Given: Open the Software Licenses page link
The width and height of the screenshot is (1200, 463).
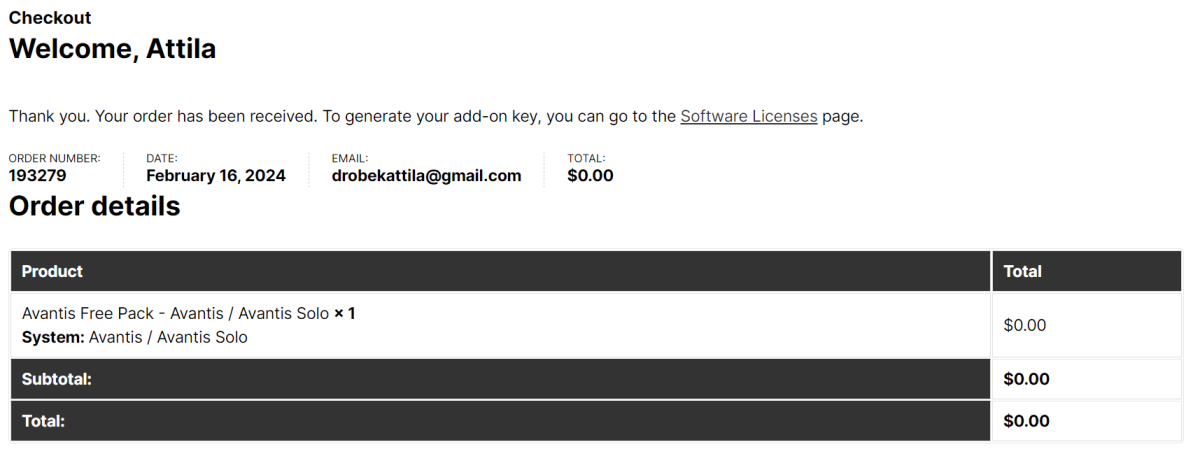Looking at the screenshot, I should click(x=748, y=116).
